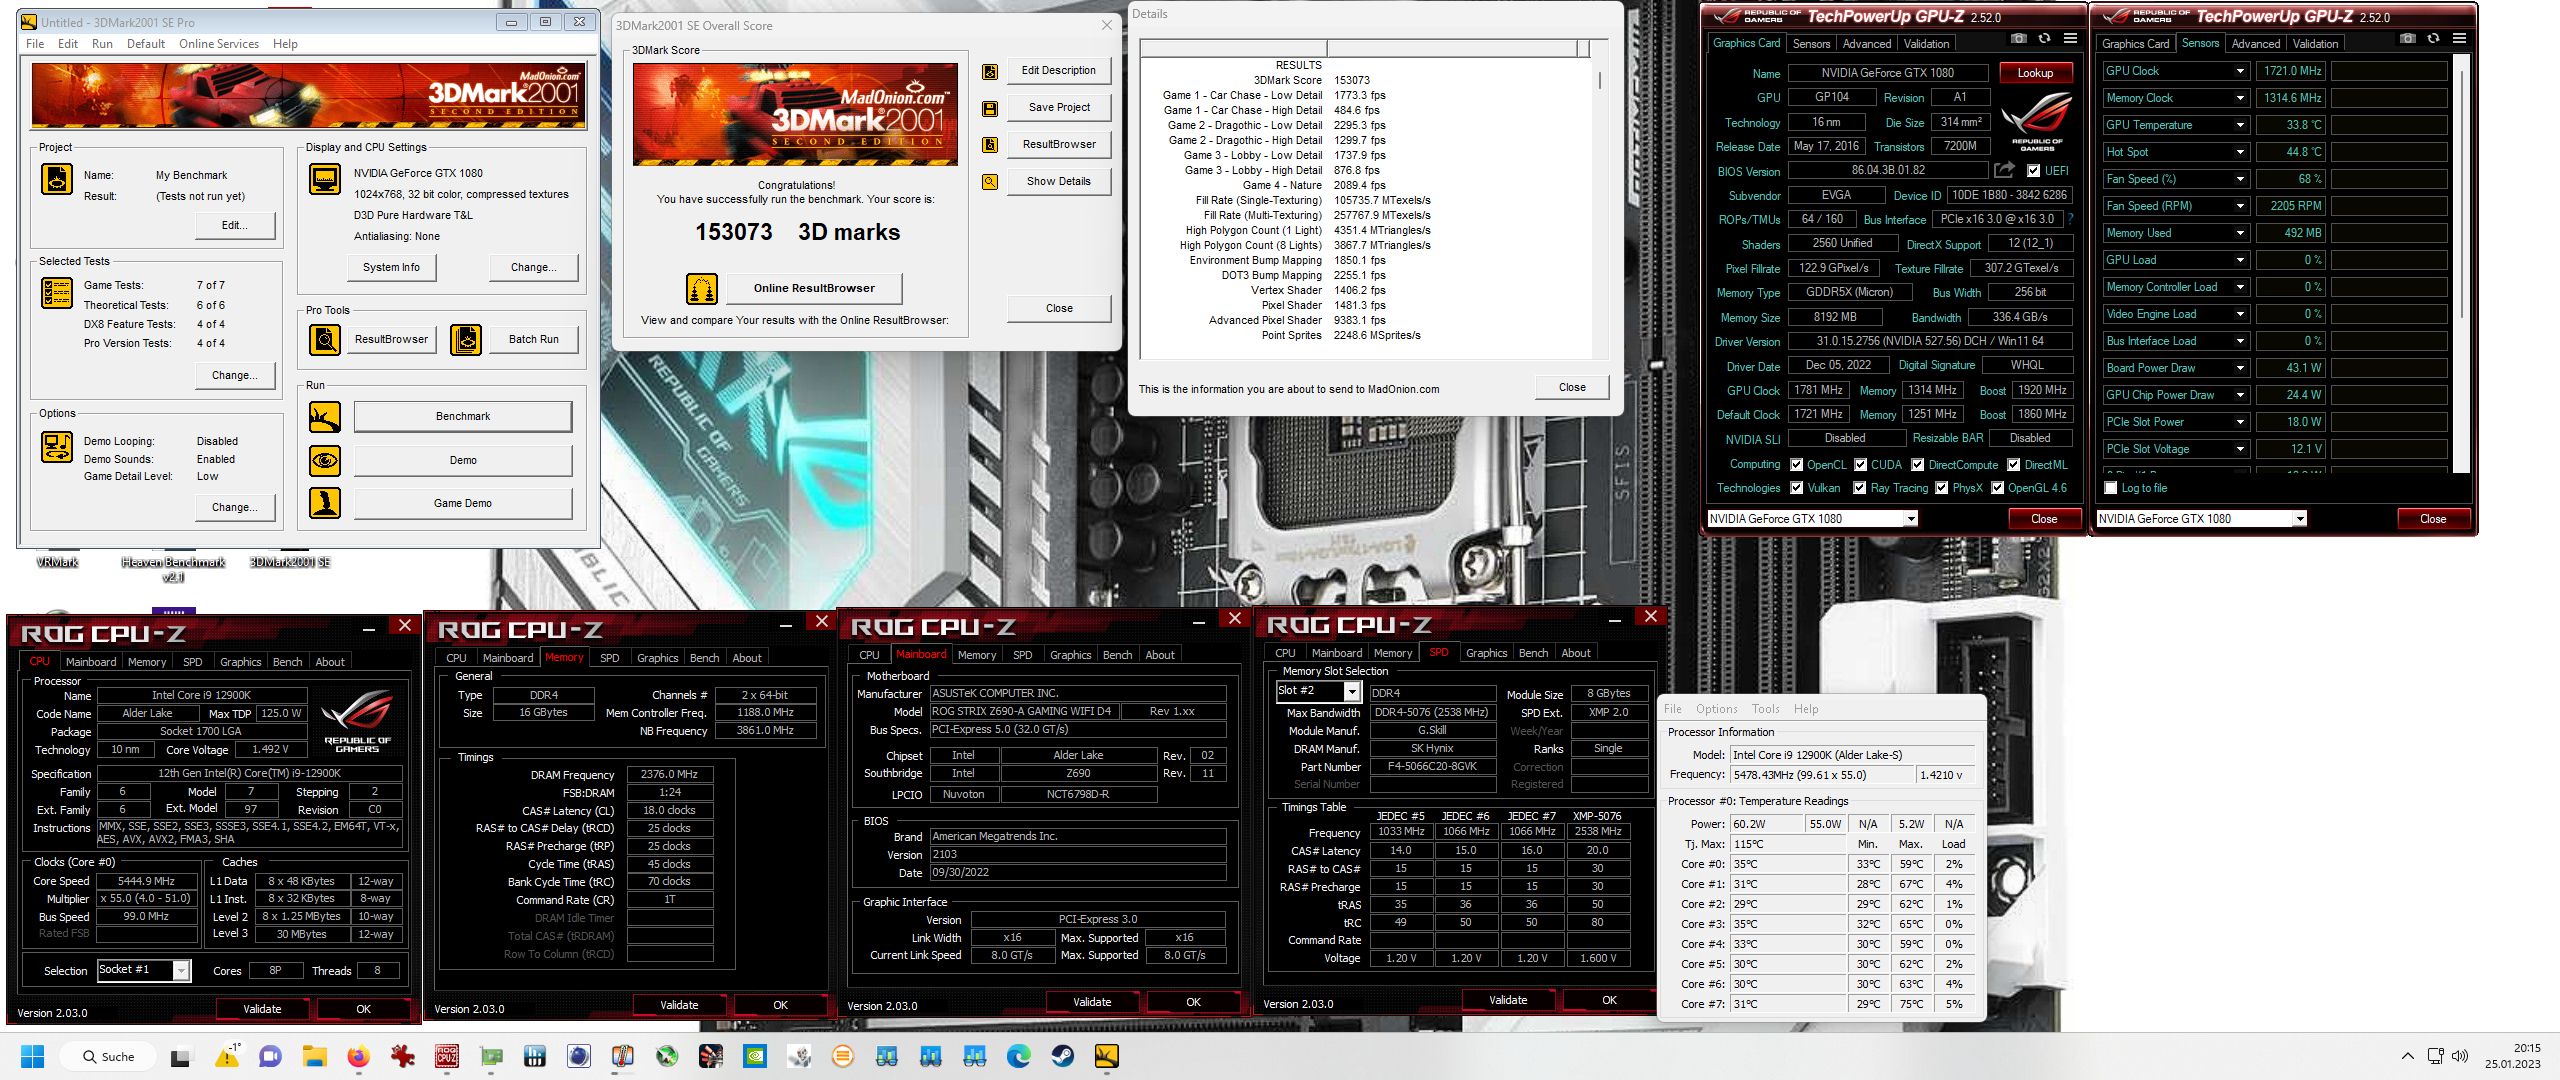Expand the Board Power Draw sensor dropdown
Screen dimensions: 2560x1080
[2240, 368]
